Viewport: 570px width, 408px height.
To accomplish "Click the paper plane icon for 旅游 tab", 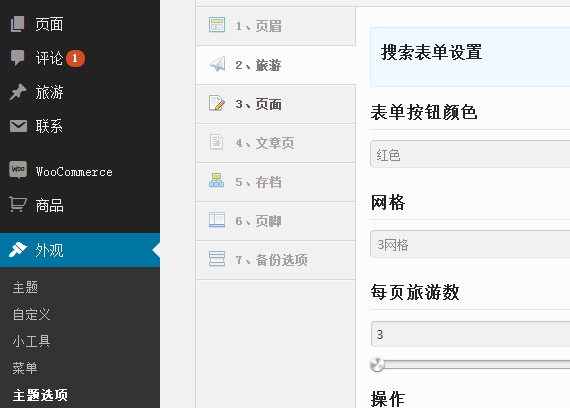I will click(217, 64).
